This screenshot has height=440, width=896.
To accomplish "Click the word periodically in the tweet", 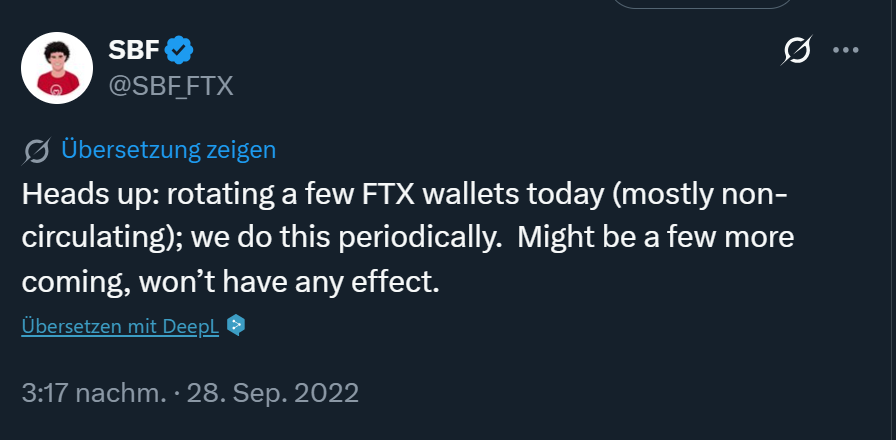I will pos(427,238).
